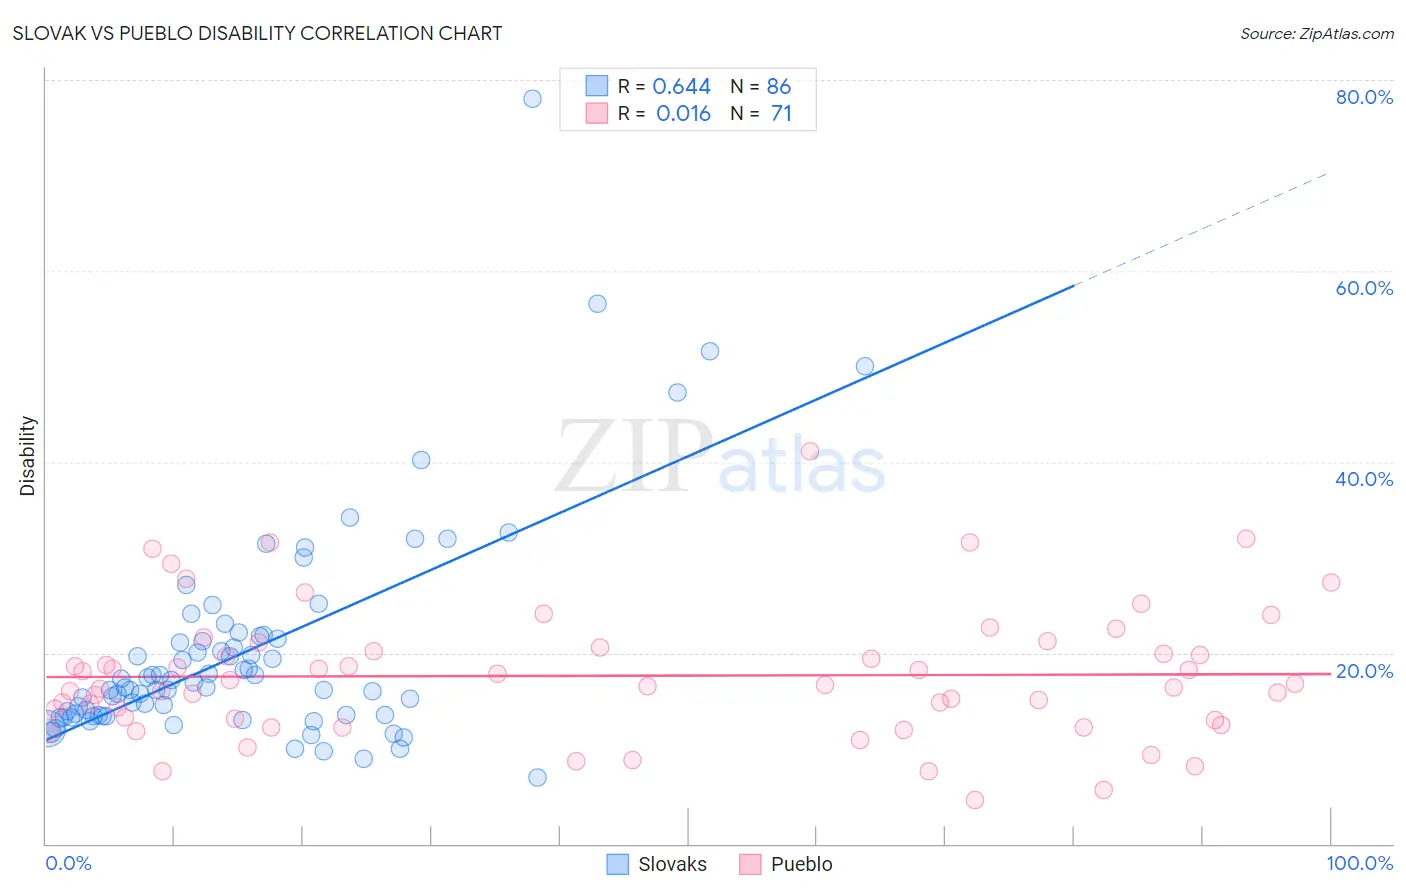Select the blue Slovaks legend swatch
The height and width of the screenshot is (892, 1406).
618,864
